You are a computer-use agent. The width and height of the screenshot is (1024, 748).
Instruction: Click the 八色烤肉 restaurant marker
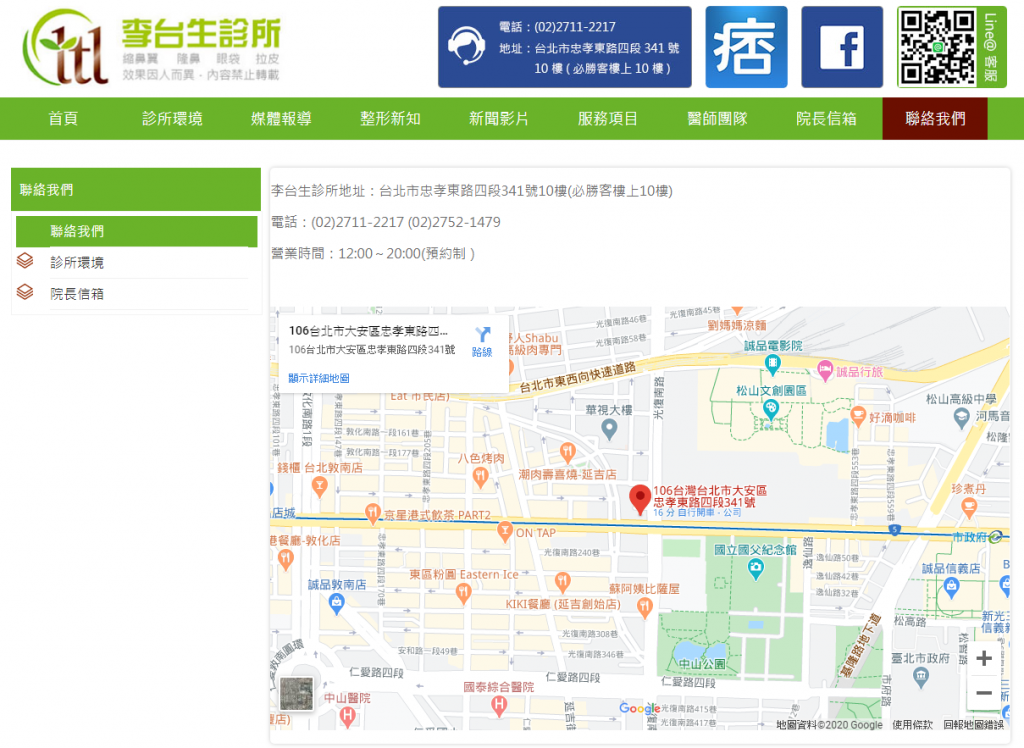pos(480,478)
